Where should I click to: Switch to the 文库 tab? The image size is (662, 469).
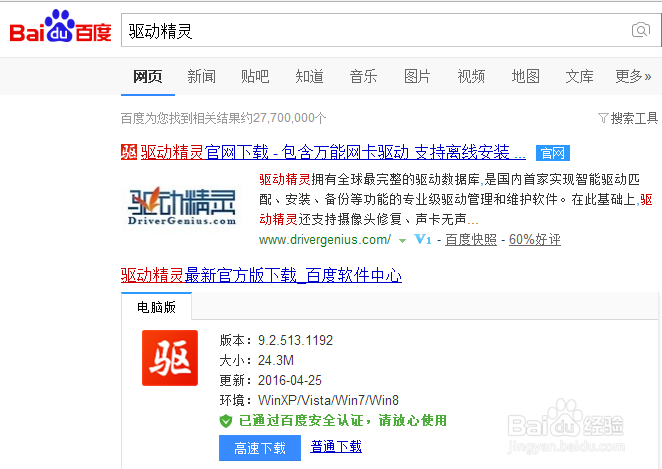tap(579, 77)
